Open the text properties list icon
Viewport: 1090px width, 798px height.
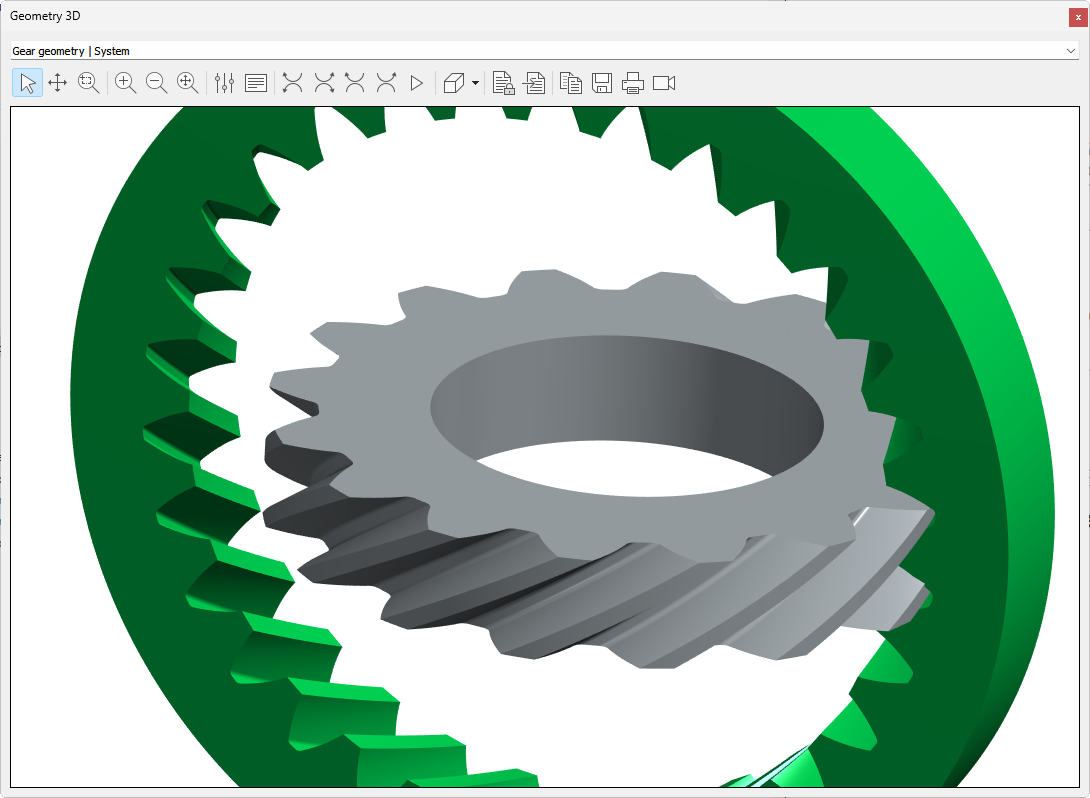pyautogui.click(x=256, y=83)
